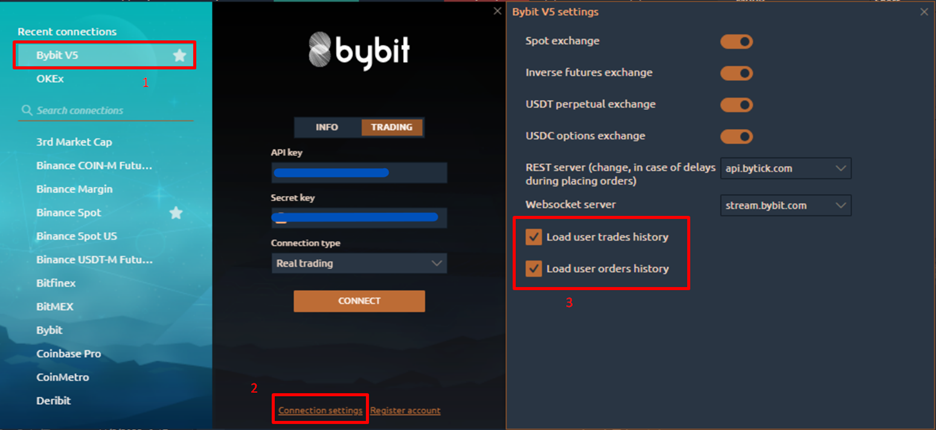Expand the Websocket server dropdown
Image resolution: width=936 pixels, height=430 pixels.
pyautogui.click(x=786, y=205)
